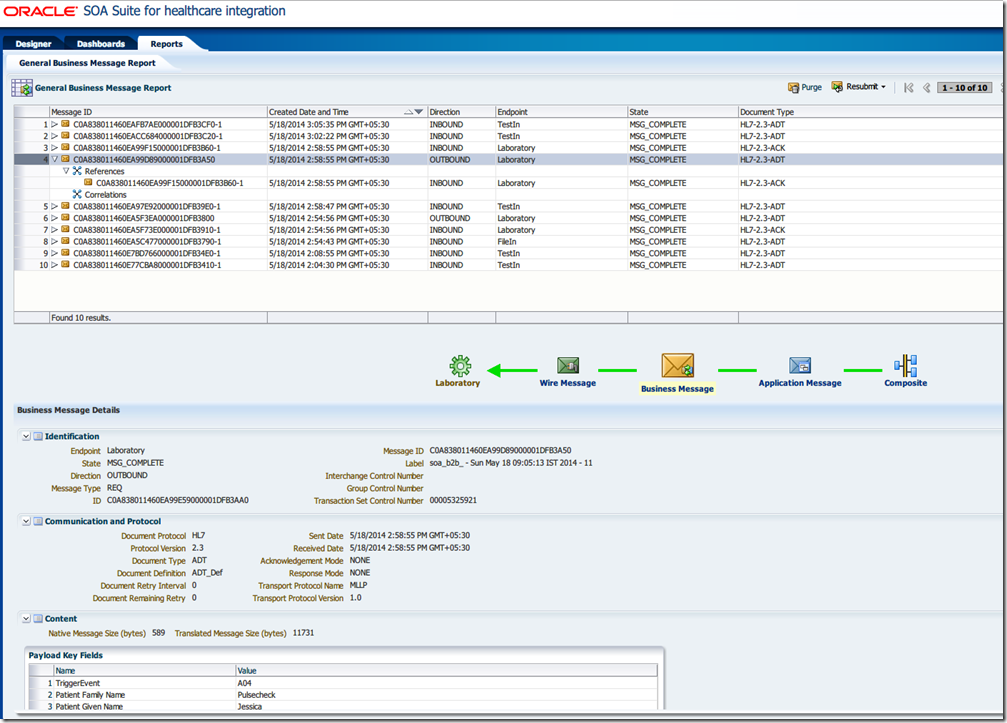Expand row 1 message C0A838011460EAFB7AE000001DFB3CF0-1

55,125
